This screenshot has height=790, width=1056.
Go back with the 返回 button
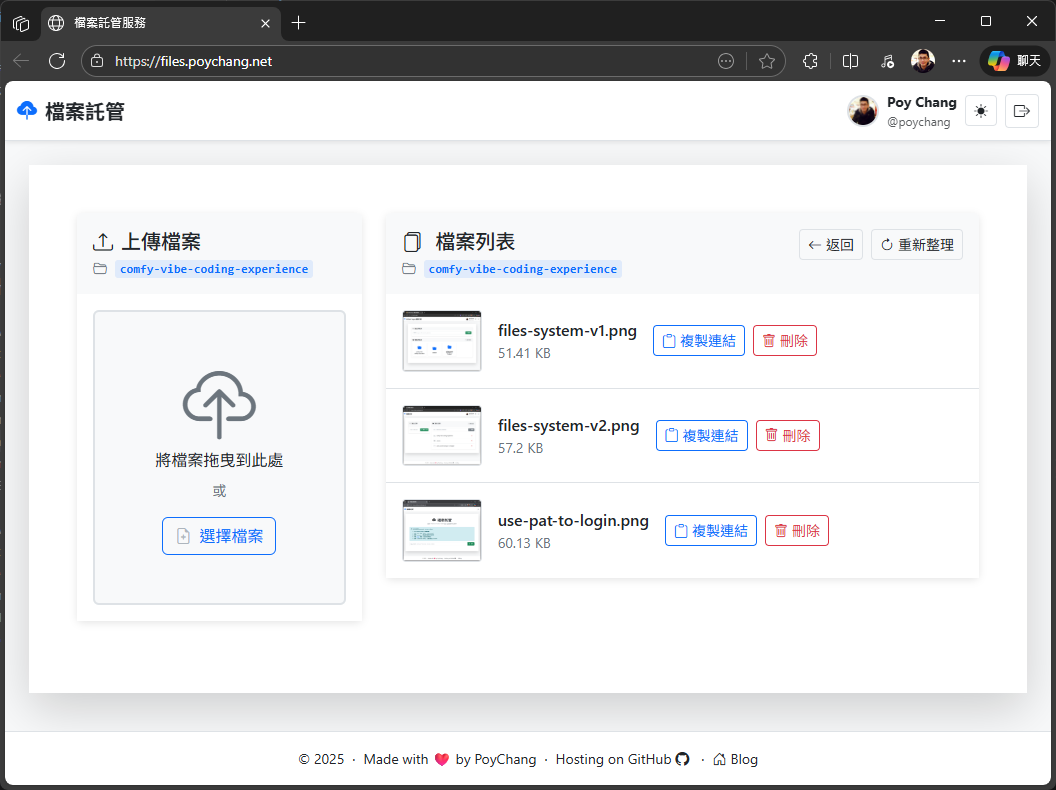pos(830,245)
